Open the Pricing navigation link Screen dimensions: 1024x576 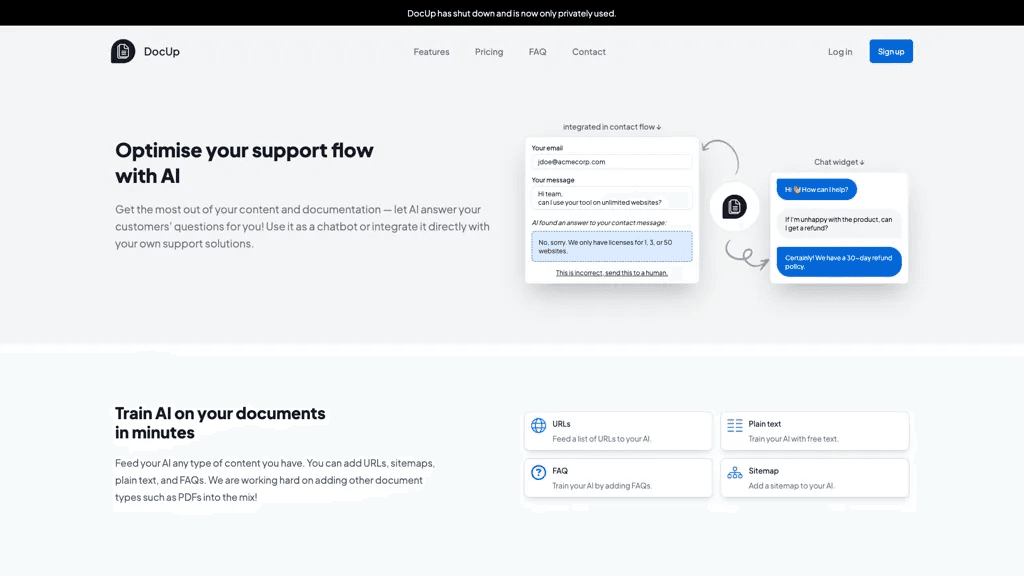(x=488, y=52)
